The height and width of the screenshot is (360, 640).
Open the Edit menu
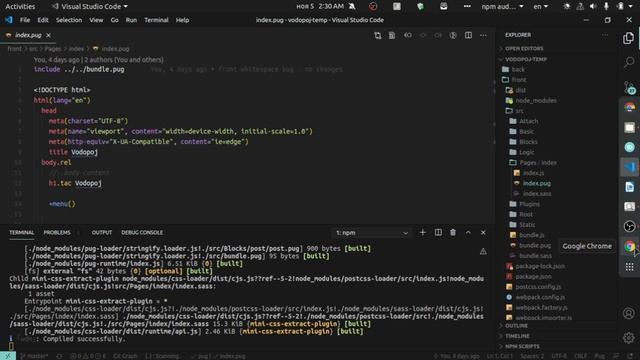(x=43, y=20)
